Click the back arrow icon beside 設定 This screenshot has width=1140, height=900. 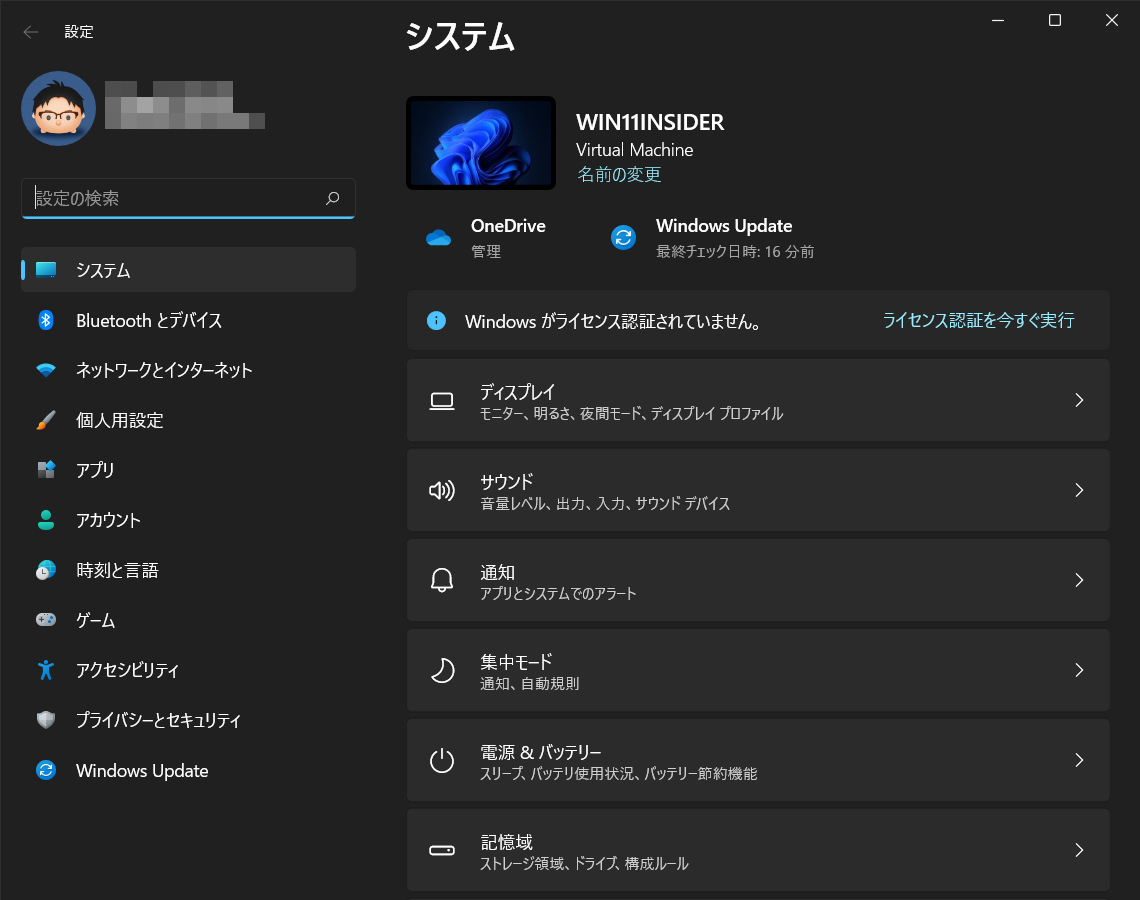coord(31,31)
